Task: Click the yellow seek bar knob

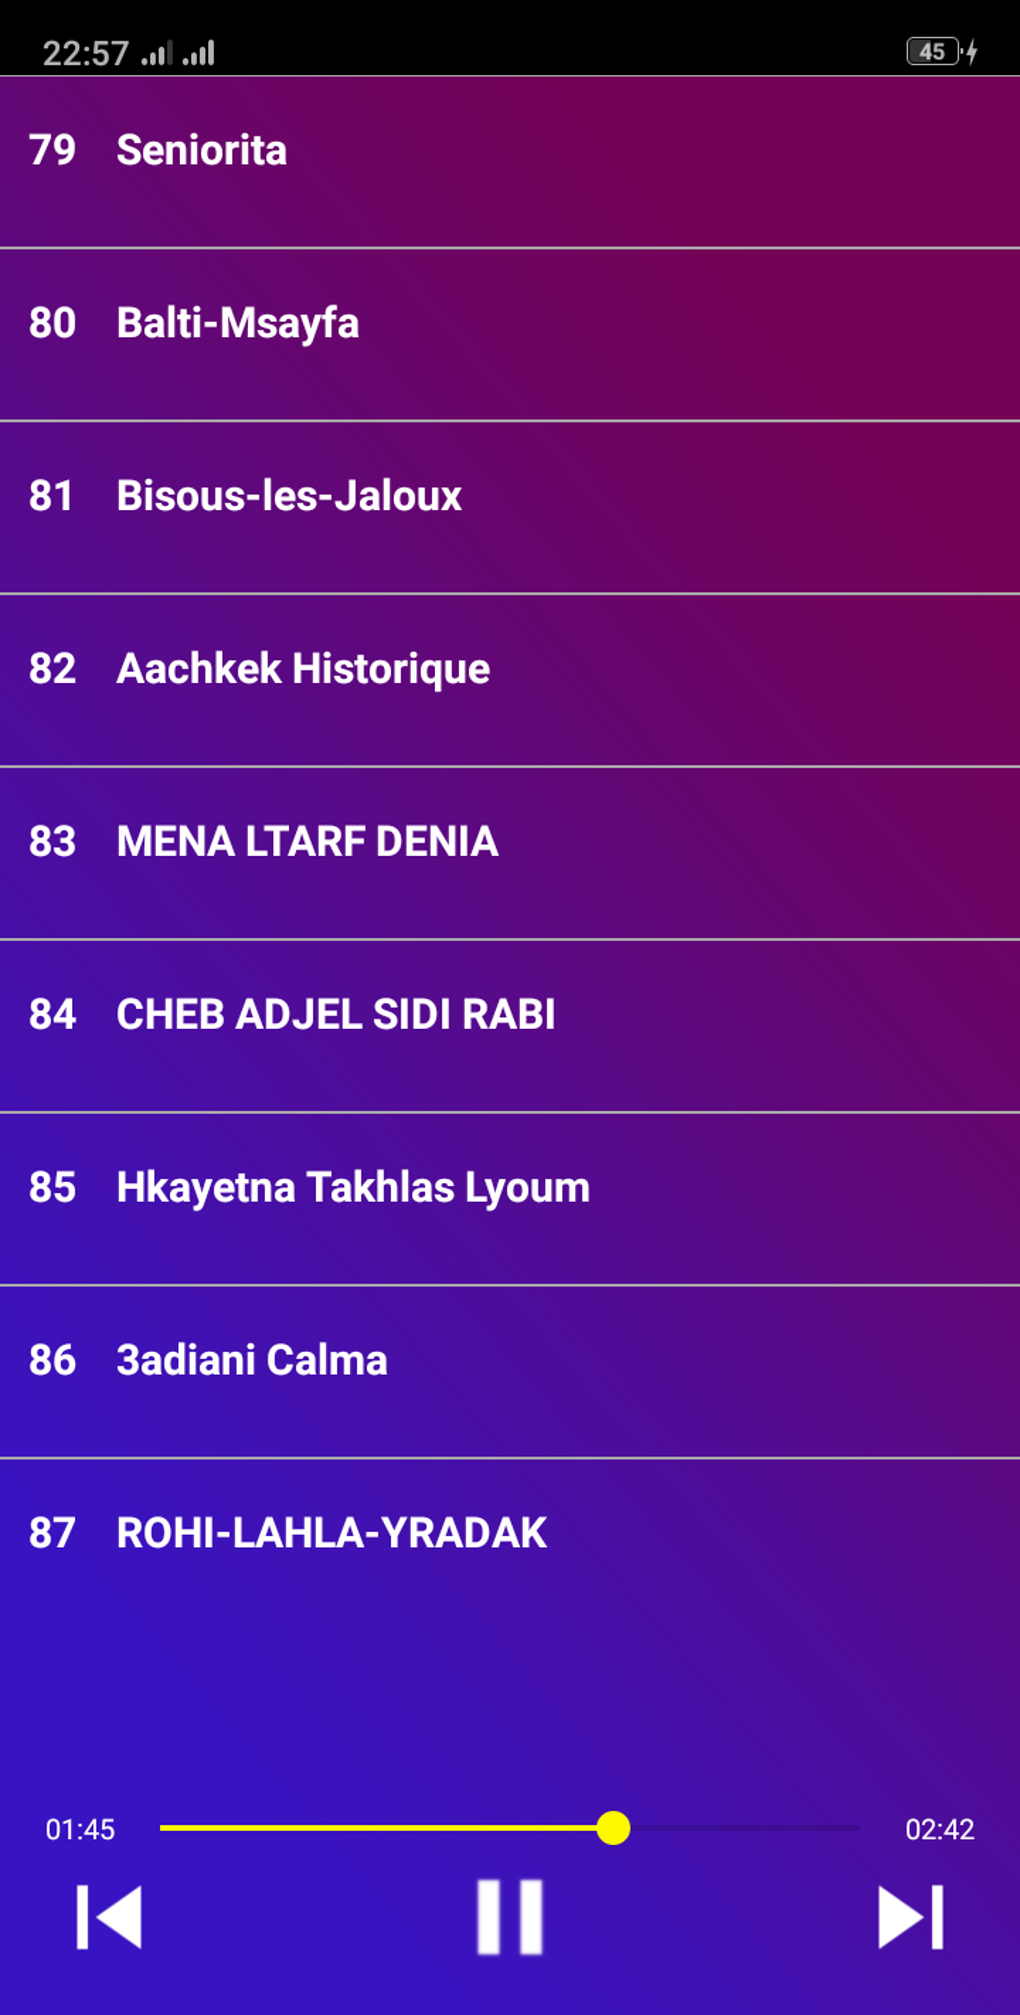Action: [613, 1828]
